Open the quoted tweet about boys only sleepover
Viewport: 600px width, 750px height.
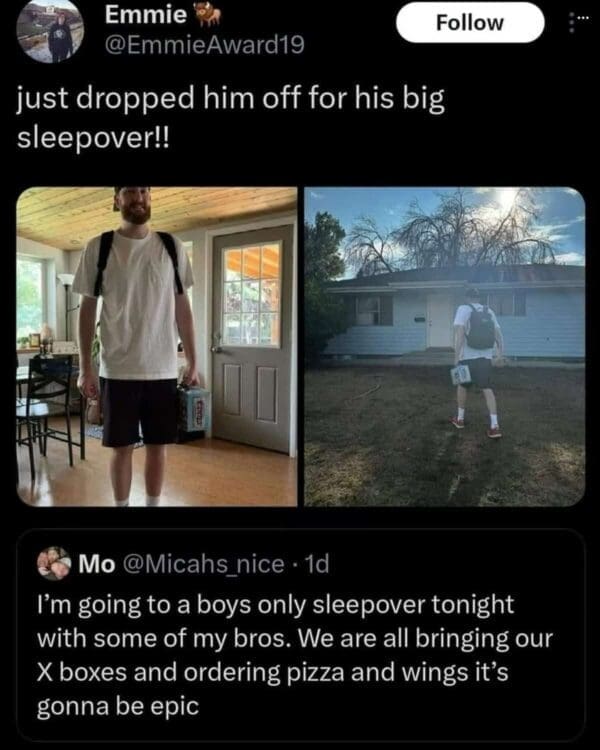click(x=300, y=636)
